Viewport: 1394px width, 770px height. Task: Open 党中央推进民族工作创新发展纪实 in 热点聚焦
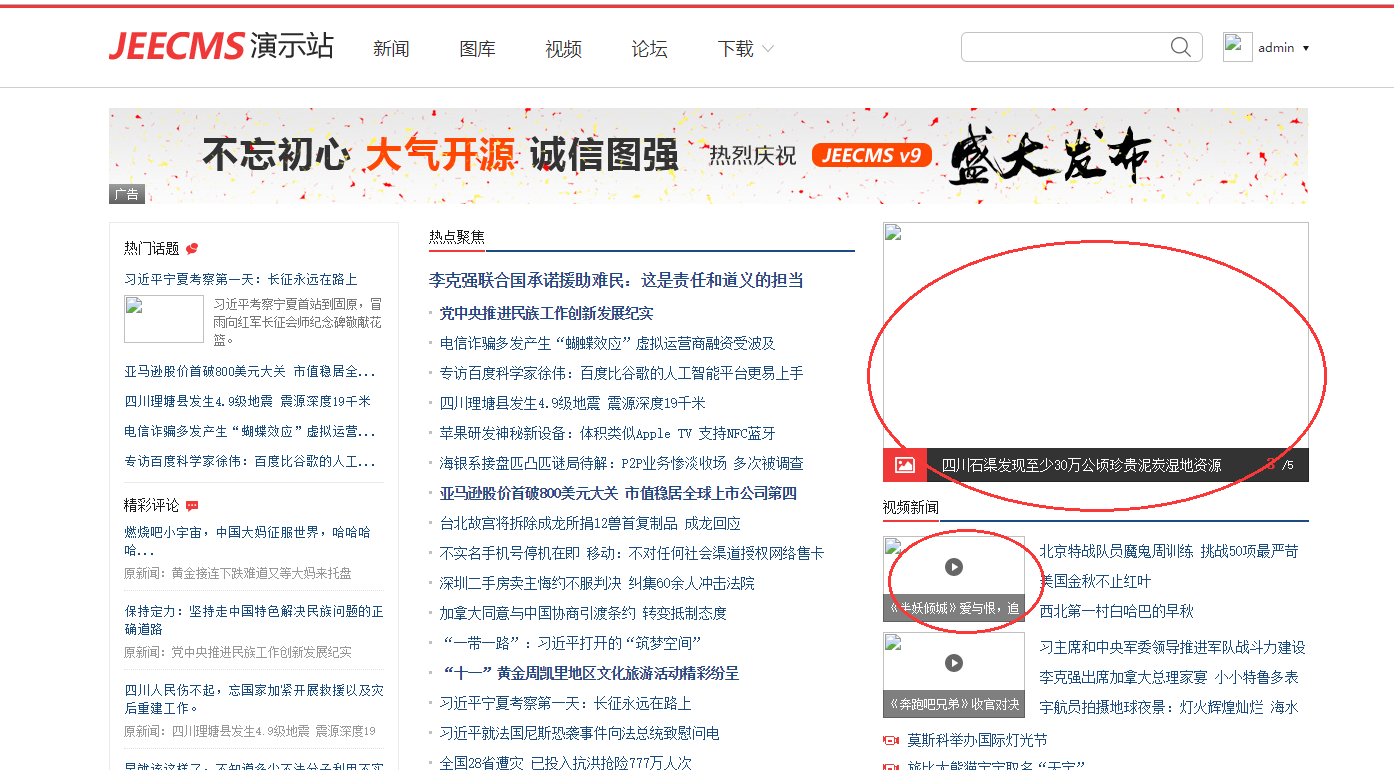coord(547,313)
